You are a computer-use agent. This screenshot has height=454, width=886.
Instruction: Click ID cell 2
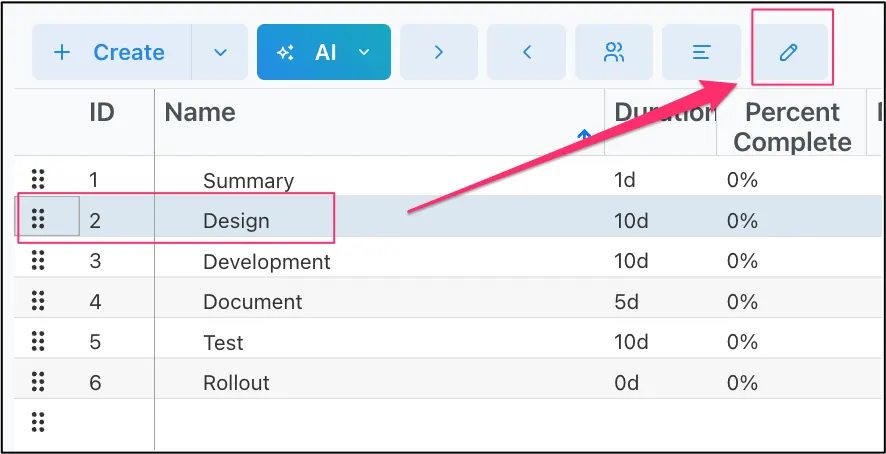click(x=95, y=220)
